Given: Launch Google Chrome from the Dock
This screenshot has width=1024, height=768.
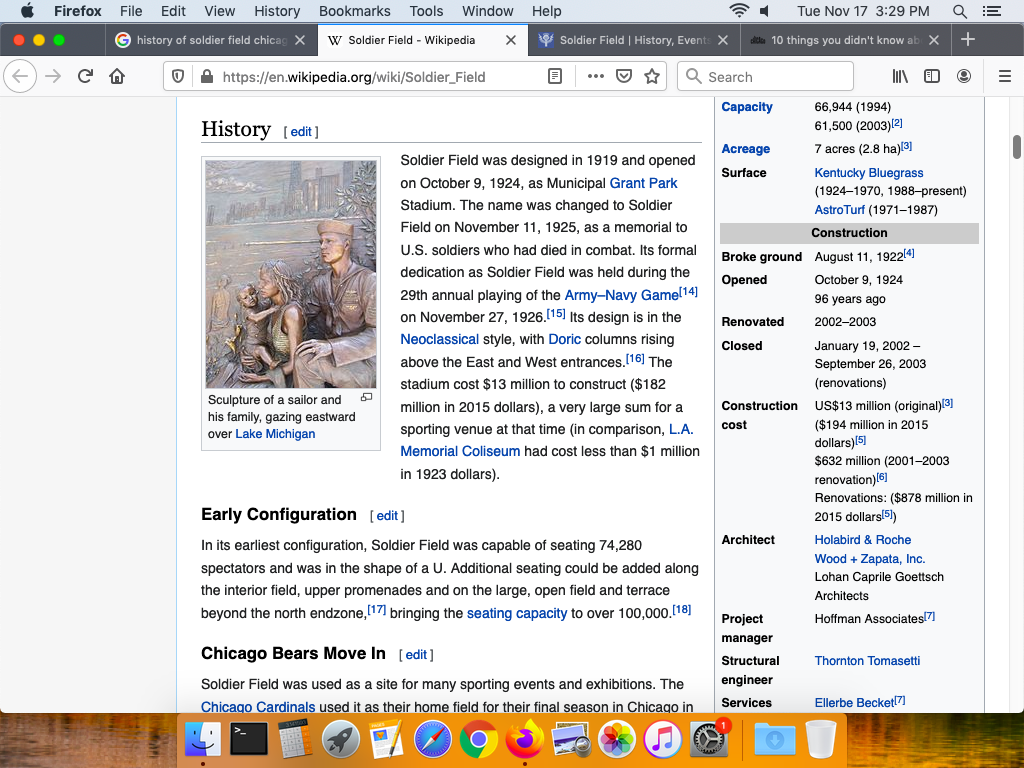Looking at the screenshot, I should coord(479,740).
